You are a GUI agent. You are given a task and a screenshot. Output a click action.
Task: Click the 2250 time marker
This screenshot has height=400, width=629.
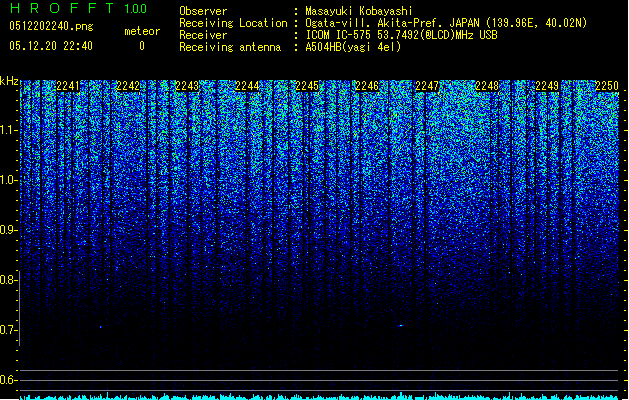coord(607,86)
